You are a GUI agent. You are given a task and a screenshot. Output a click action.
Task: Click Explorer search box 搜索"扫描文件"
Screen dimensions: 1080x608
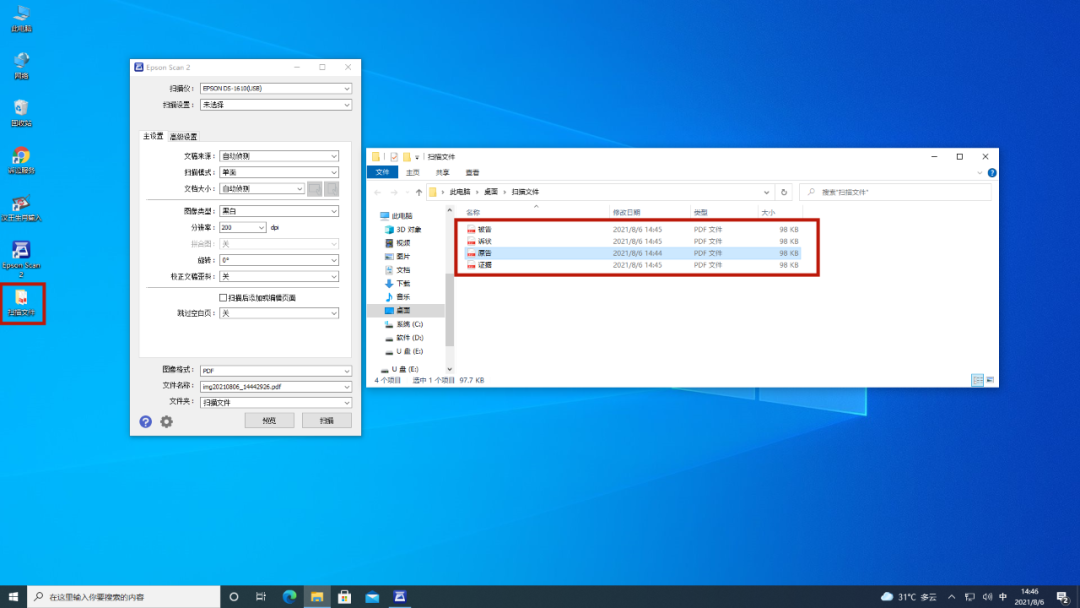tap(895, 192)
